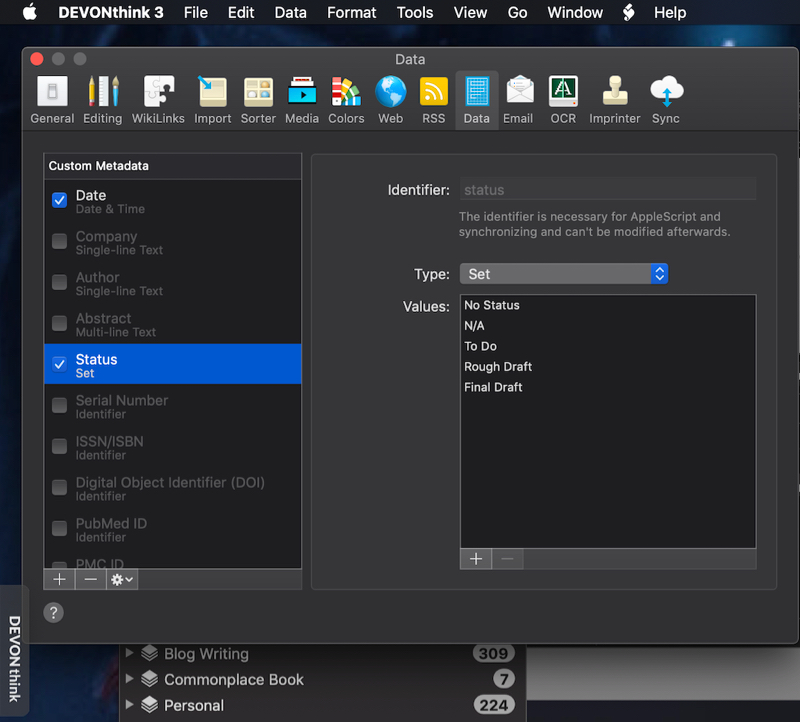Screen dimensions: 800x722
Task: Open the Email preferences icon
Action: pos(519,98)
